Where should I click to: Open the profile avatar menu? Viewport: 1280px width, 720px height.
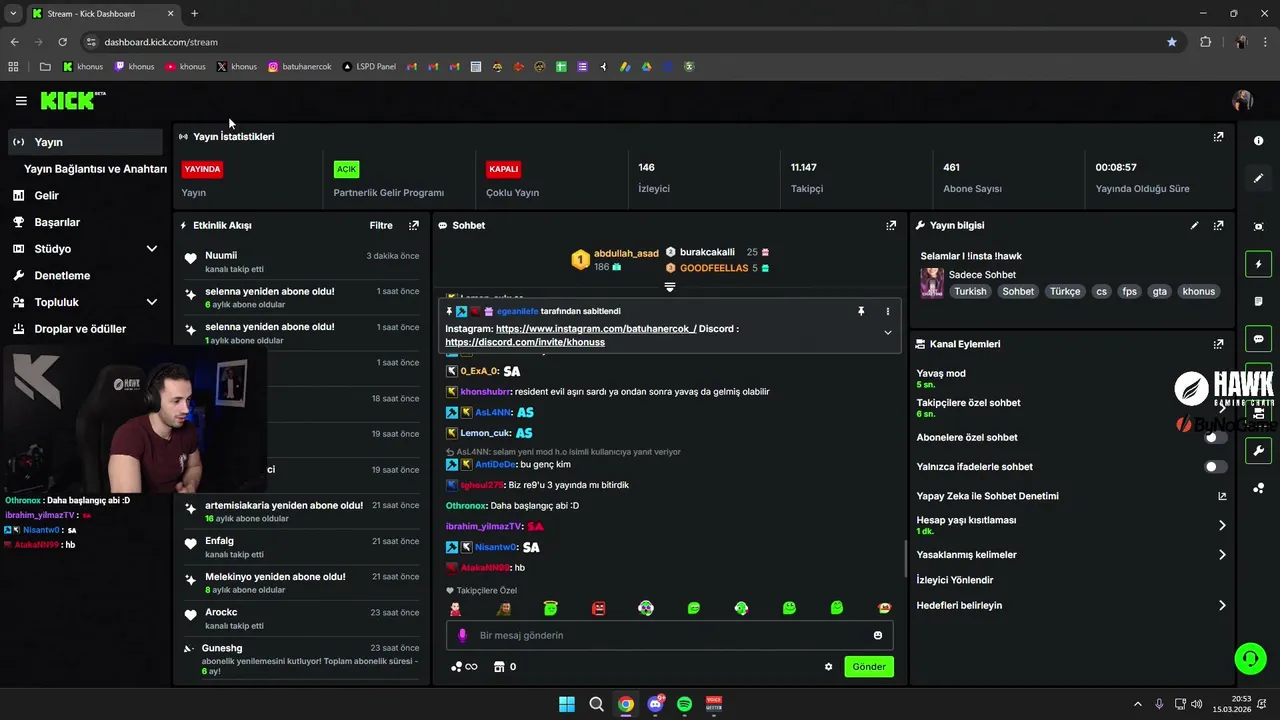(1243, 101)
